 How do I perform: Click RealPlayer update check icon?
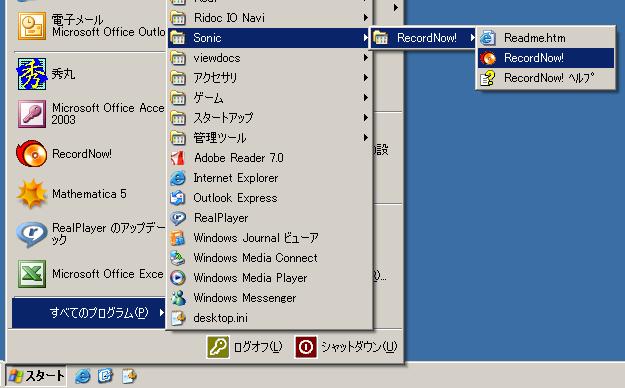32,234
